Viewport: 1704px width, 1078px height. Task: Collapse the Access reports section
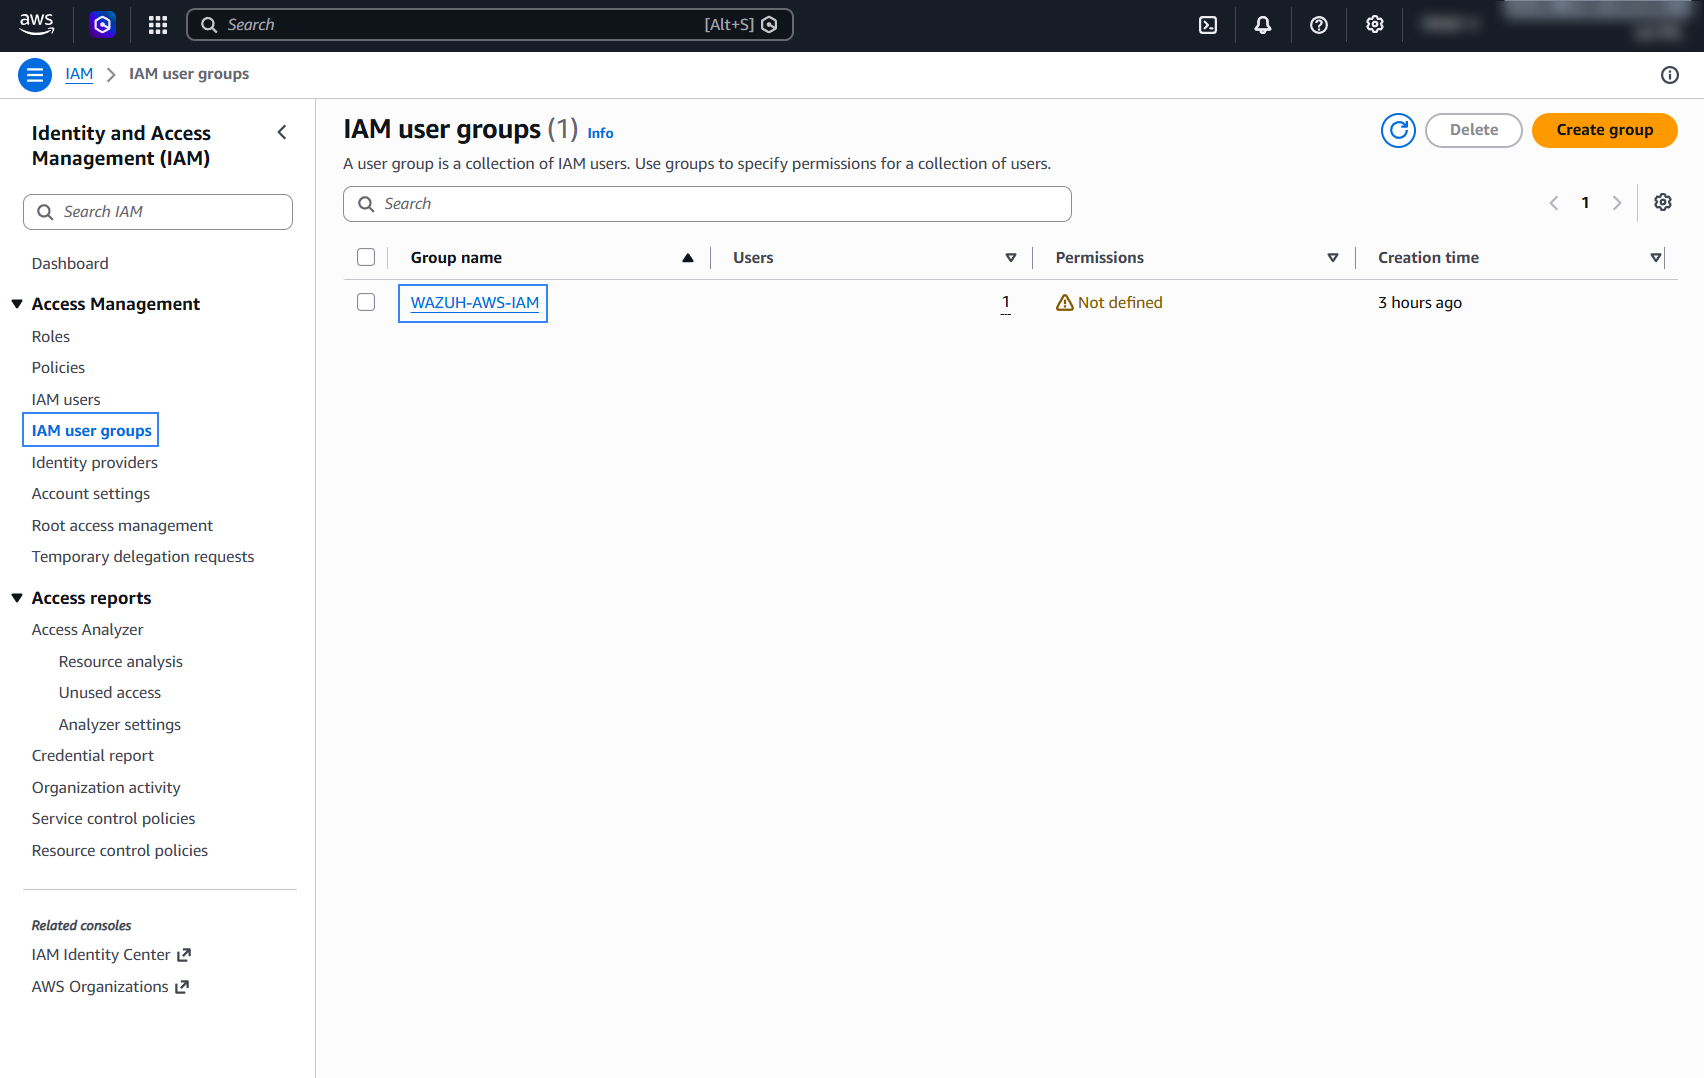click(x=17, y=598)
